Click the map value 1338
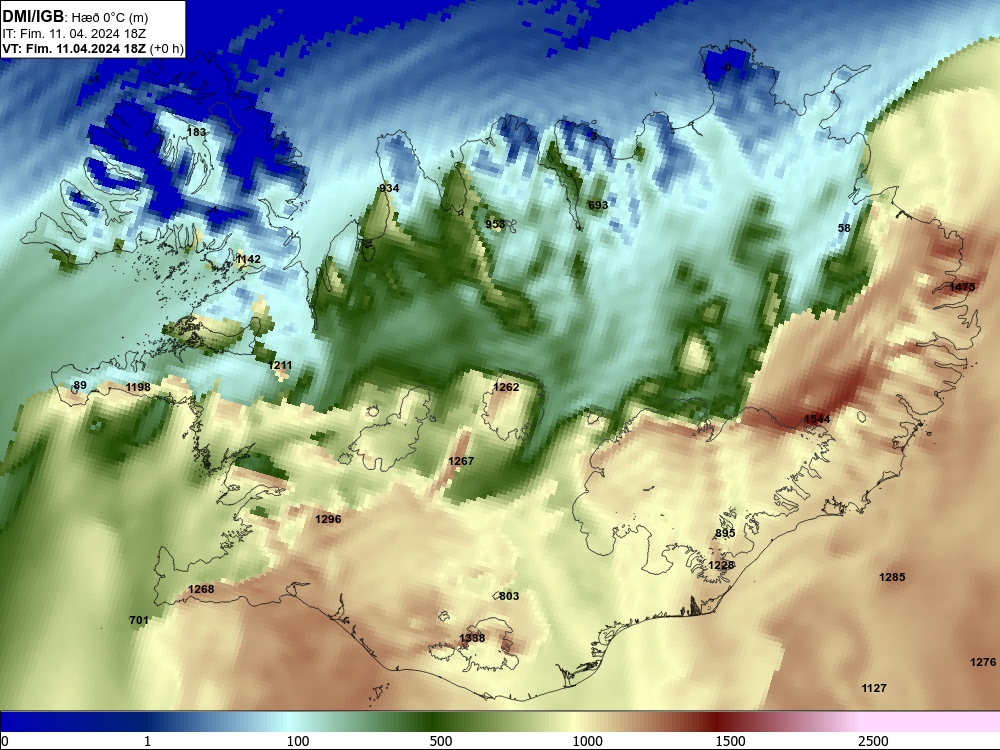This screenshot has width=1000, height=750. (472, 638)
